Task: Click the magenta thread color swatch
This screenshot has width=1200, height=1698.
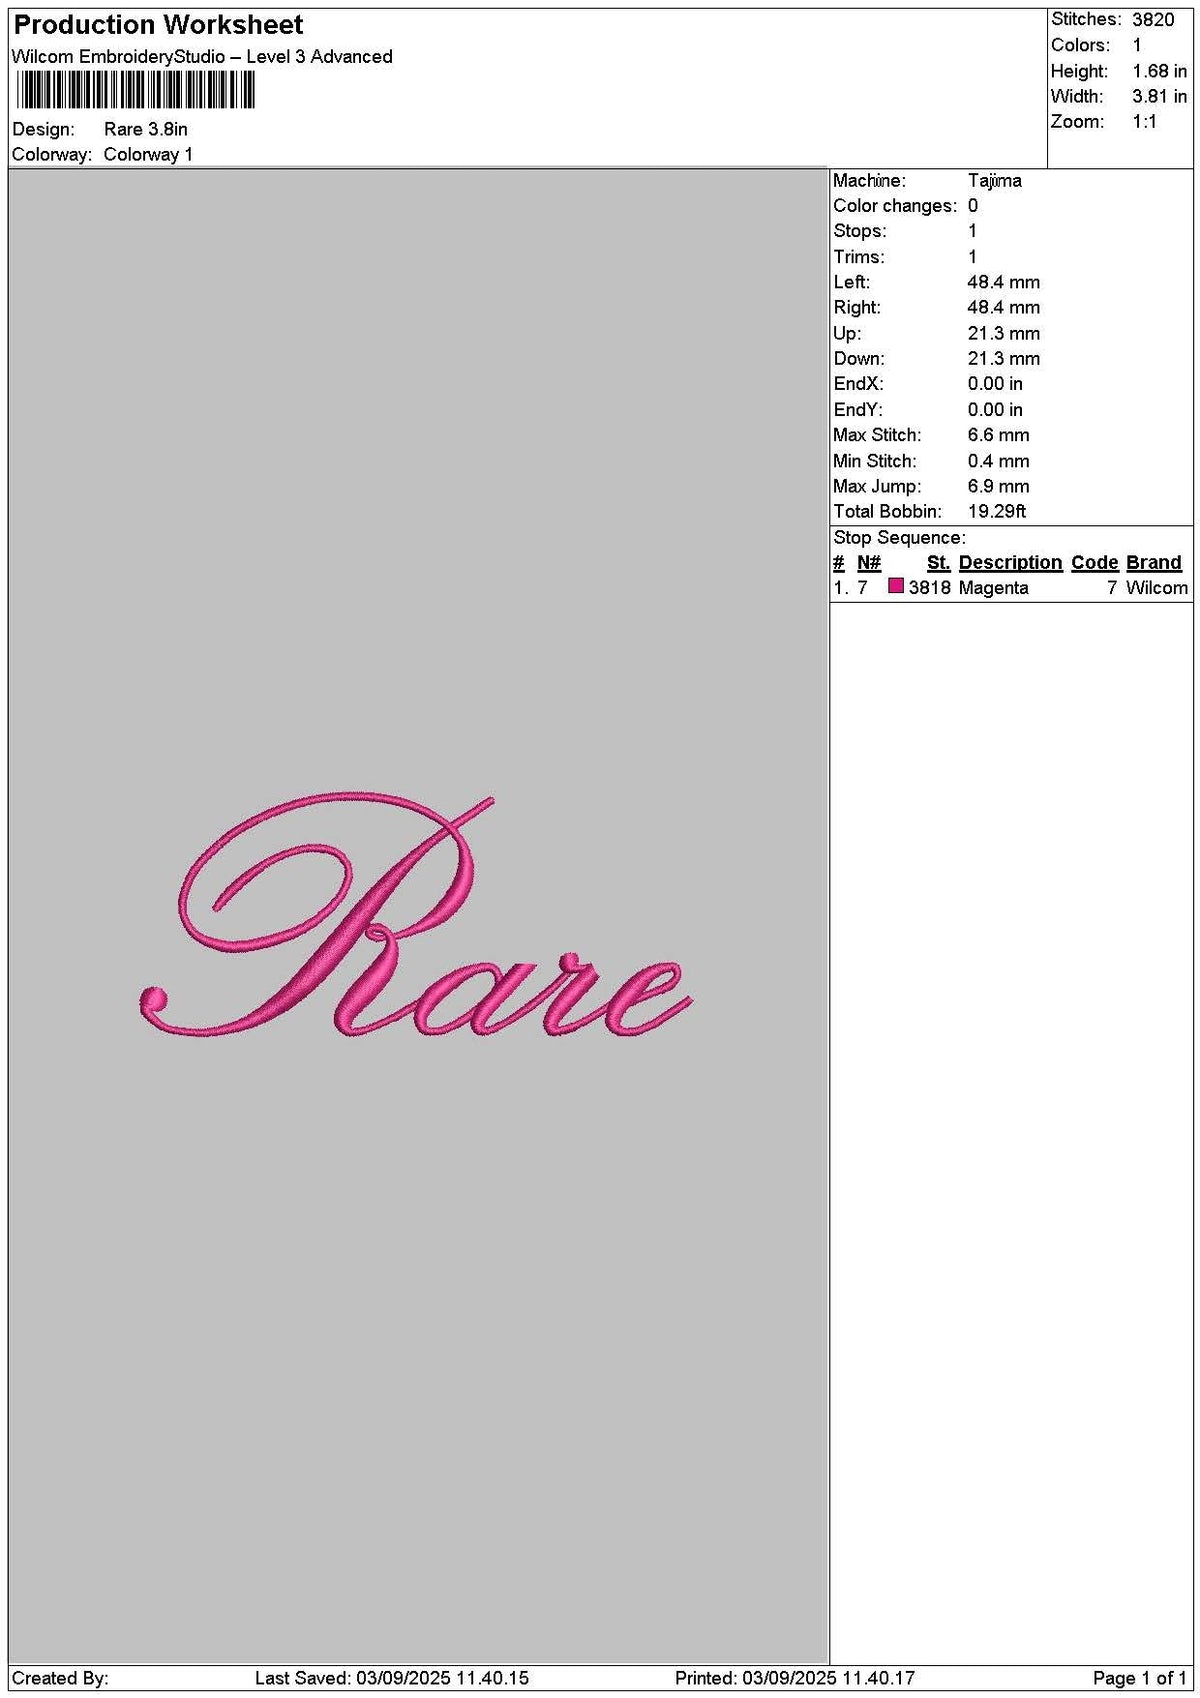Action: [x=896, y=586]
